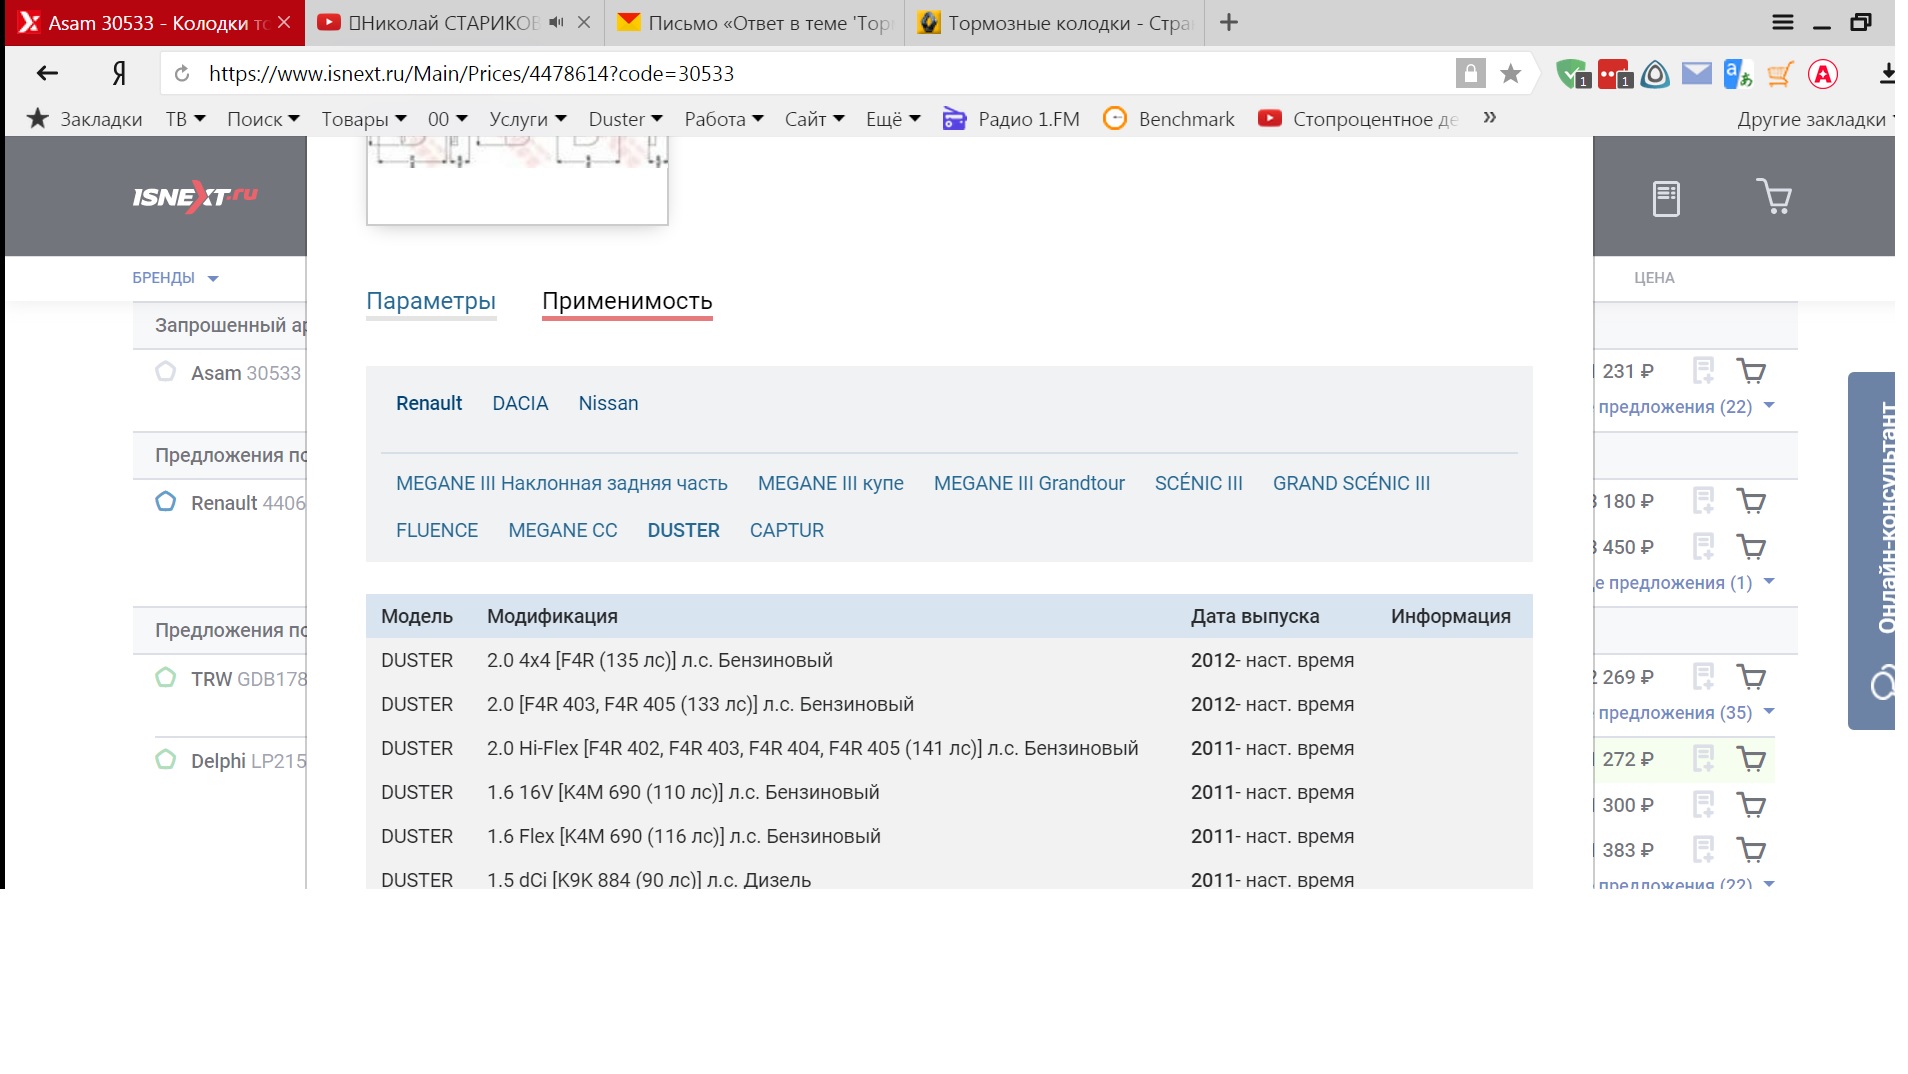Add the 383 ₽ offer to cart

pyautogui.click(x=1751, y=850)
